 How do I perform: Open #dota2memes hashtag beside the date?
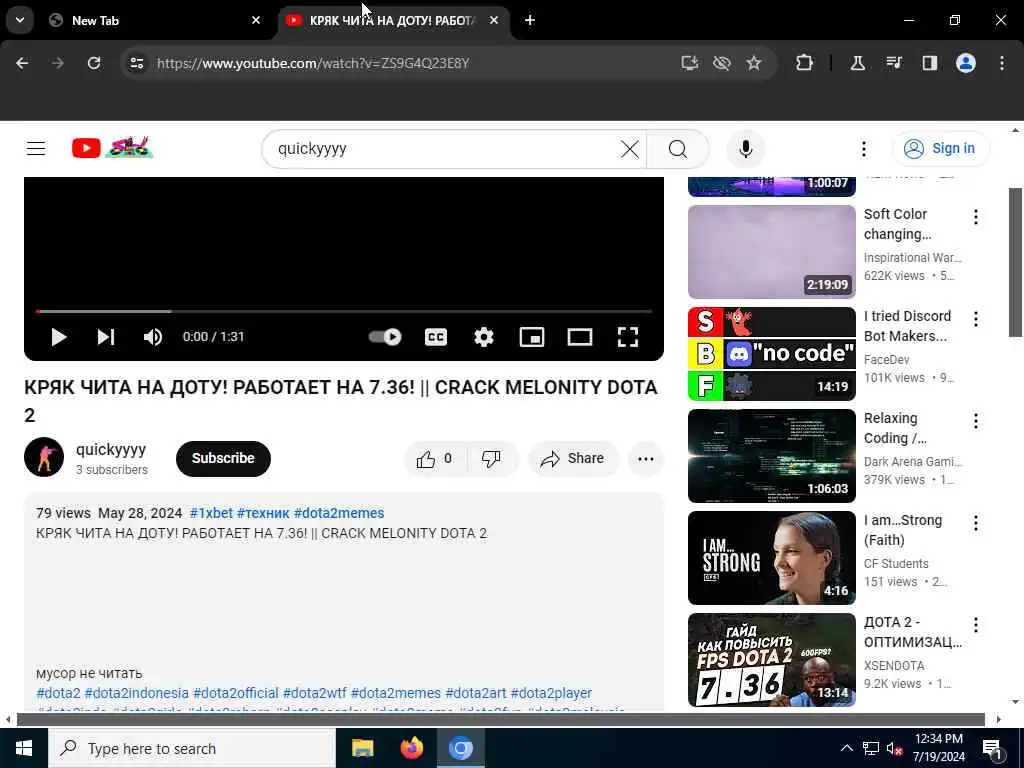pos(339,513)
